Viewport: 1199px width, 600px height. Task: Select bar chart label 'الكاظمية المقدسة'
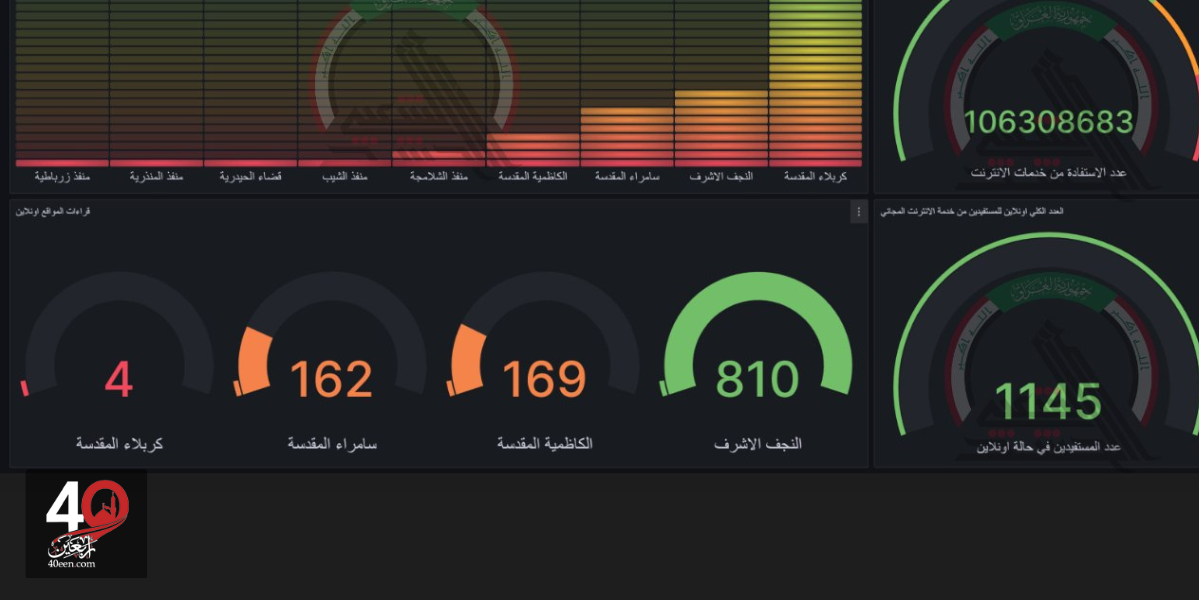point(533,177)
